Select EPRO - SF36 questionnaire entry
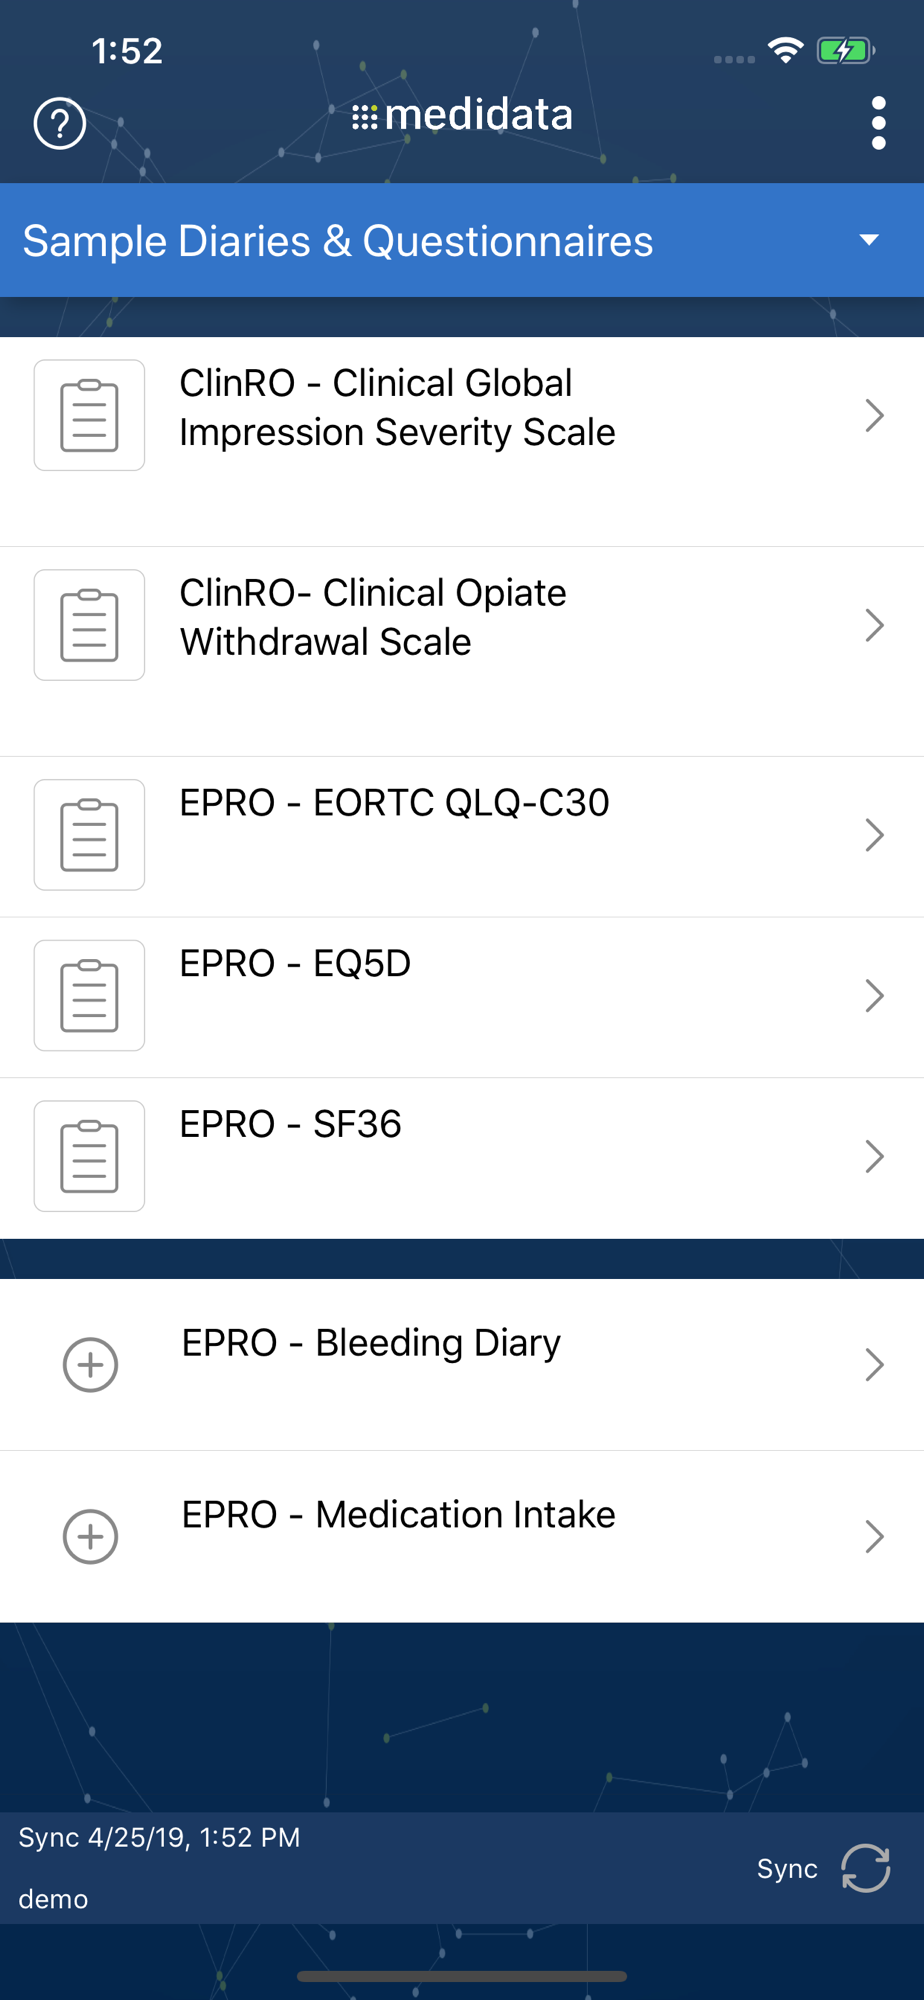 click(290, 1125)
